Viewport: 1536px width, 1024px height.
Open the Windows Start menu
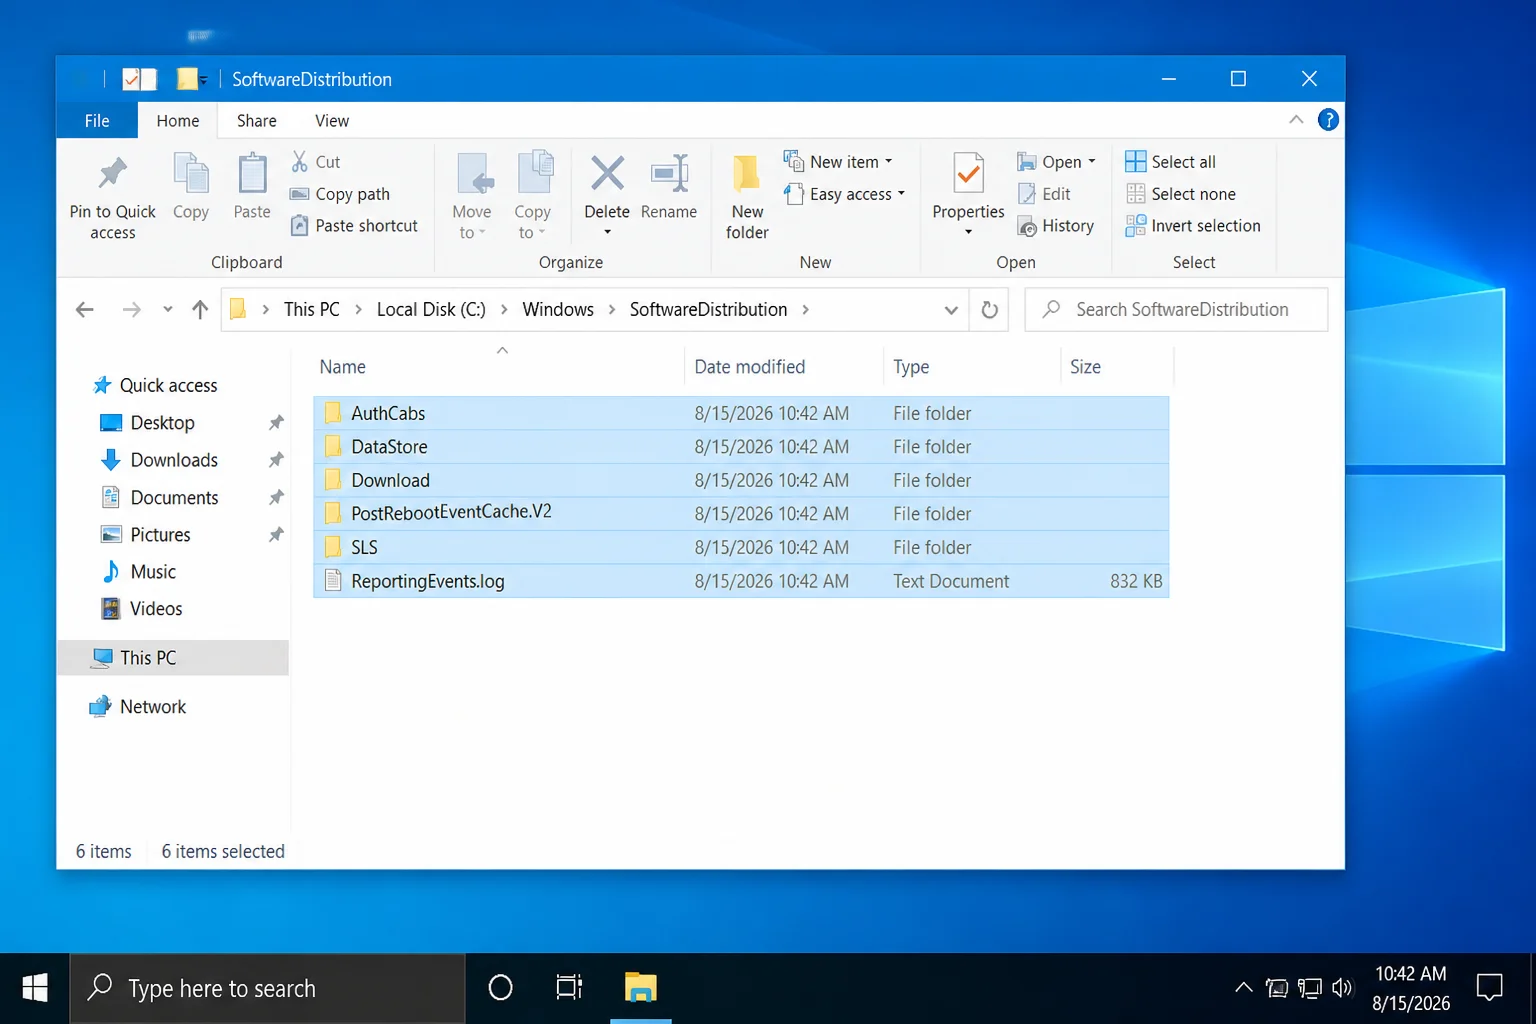(x=35, y=989)
